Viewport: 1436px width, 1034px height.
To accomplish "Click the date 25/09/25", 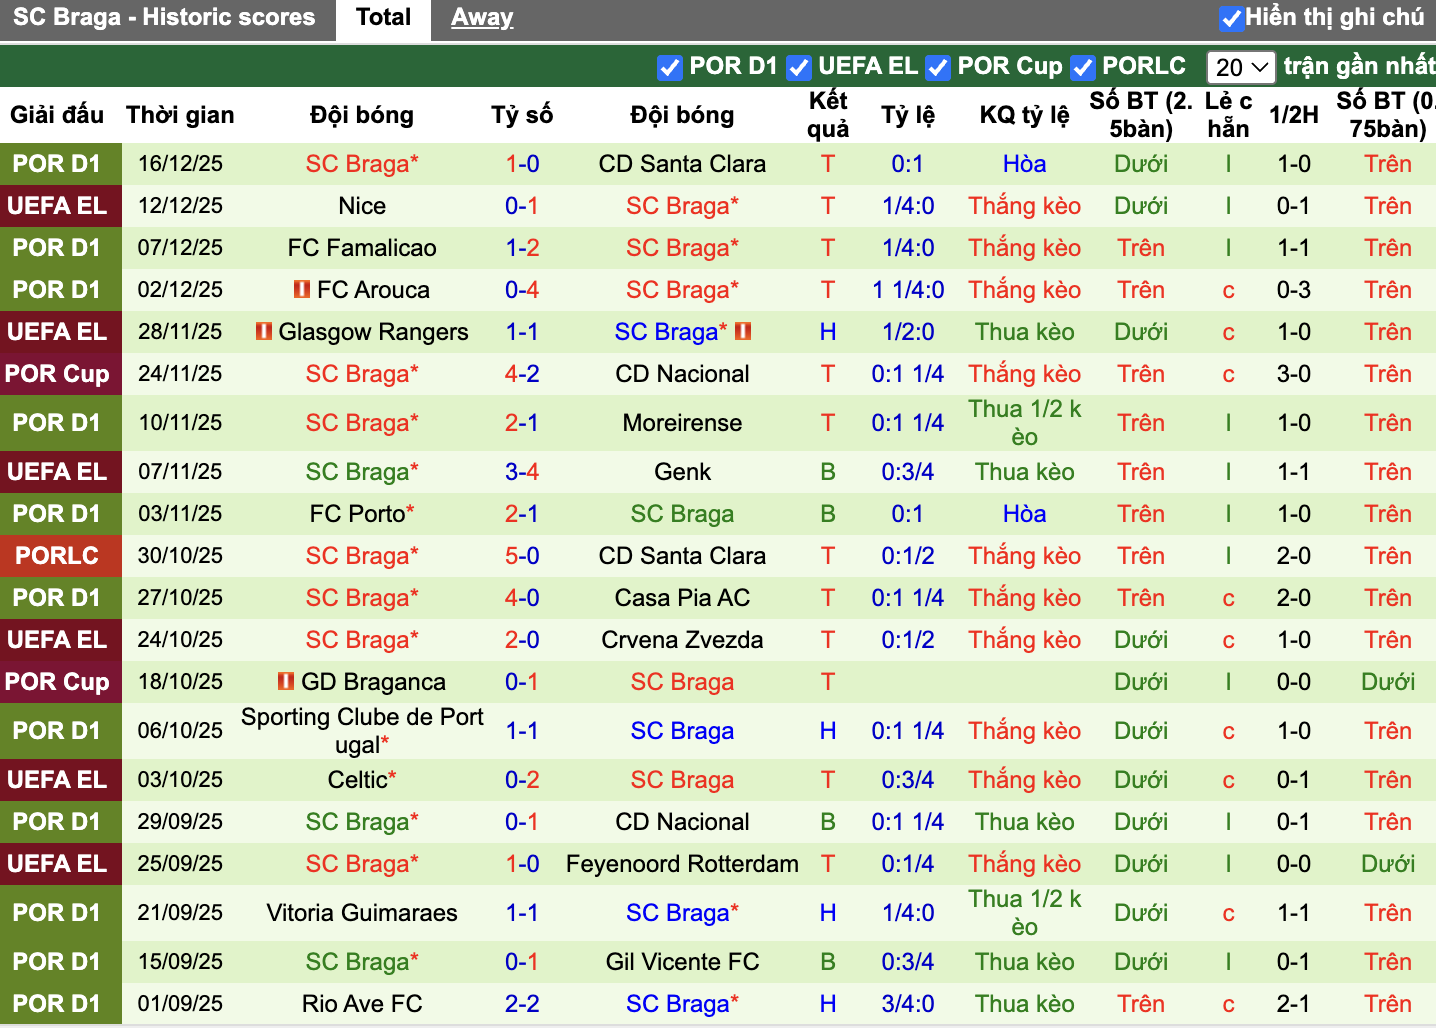I will [x=180, y=864].
